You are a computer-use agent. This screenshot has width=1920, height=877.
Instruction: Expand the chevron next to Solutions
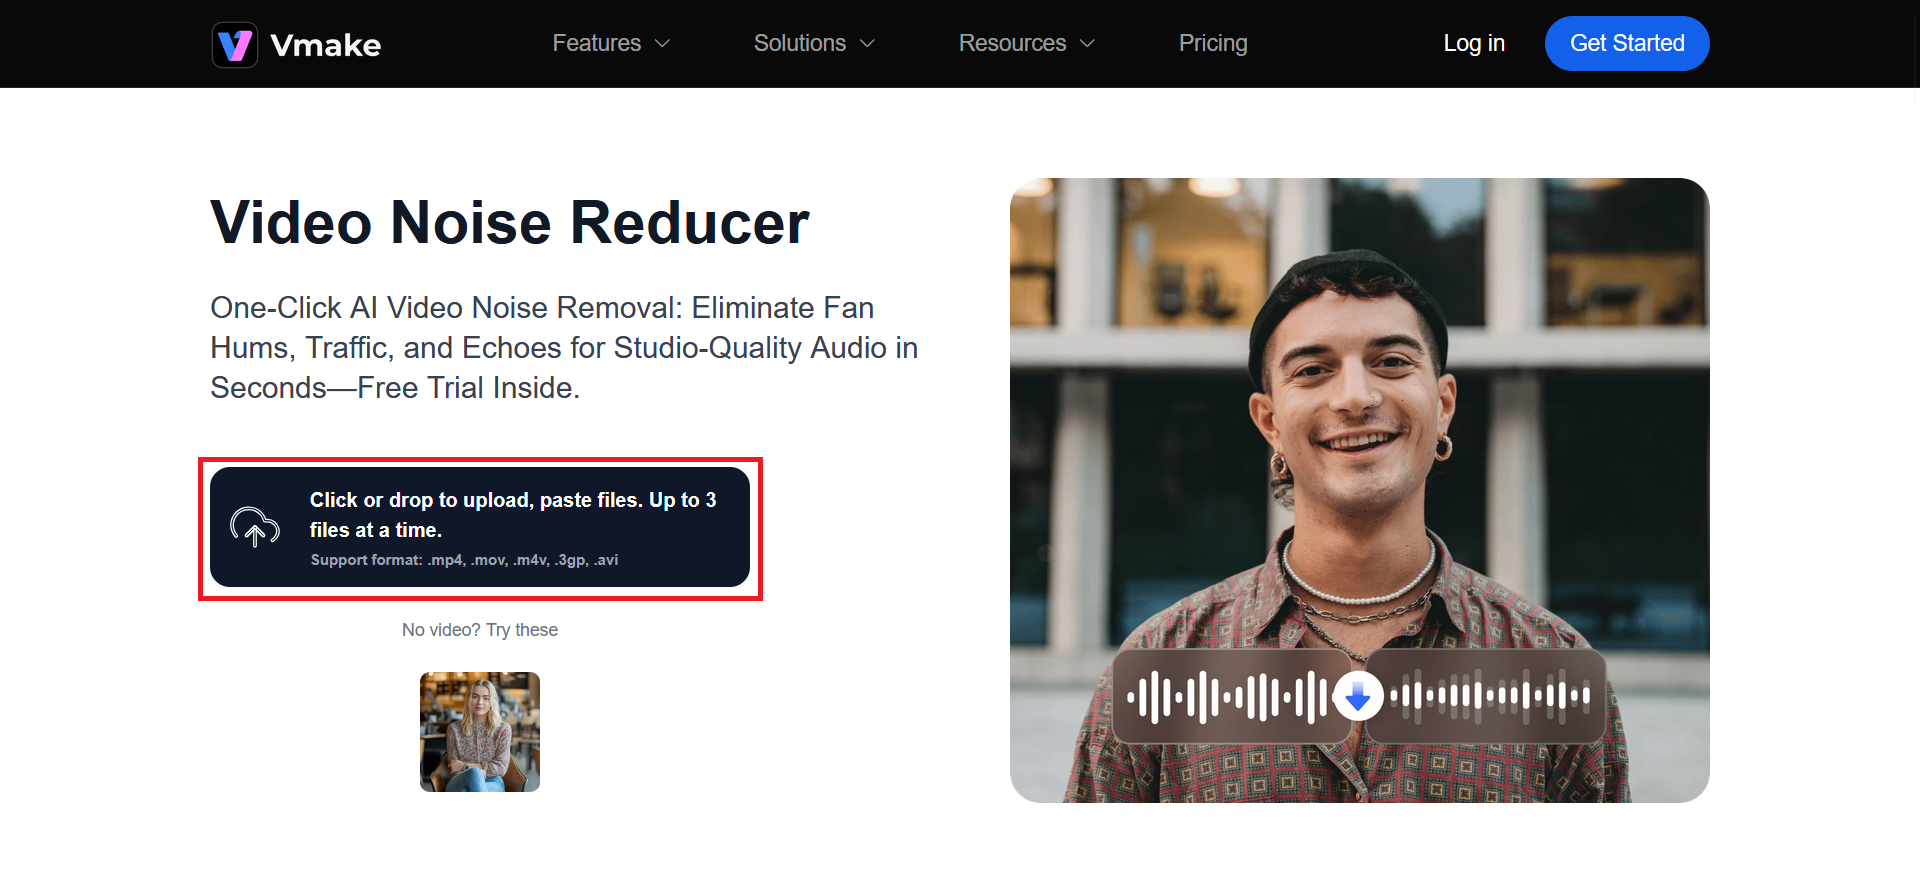click(867, 44)
